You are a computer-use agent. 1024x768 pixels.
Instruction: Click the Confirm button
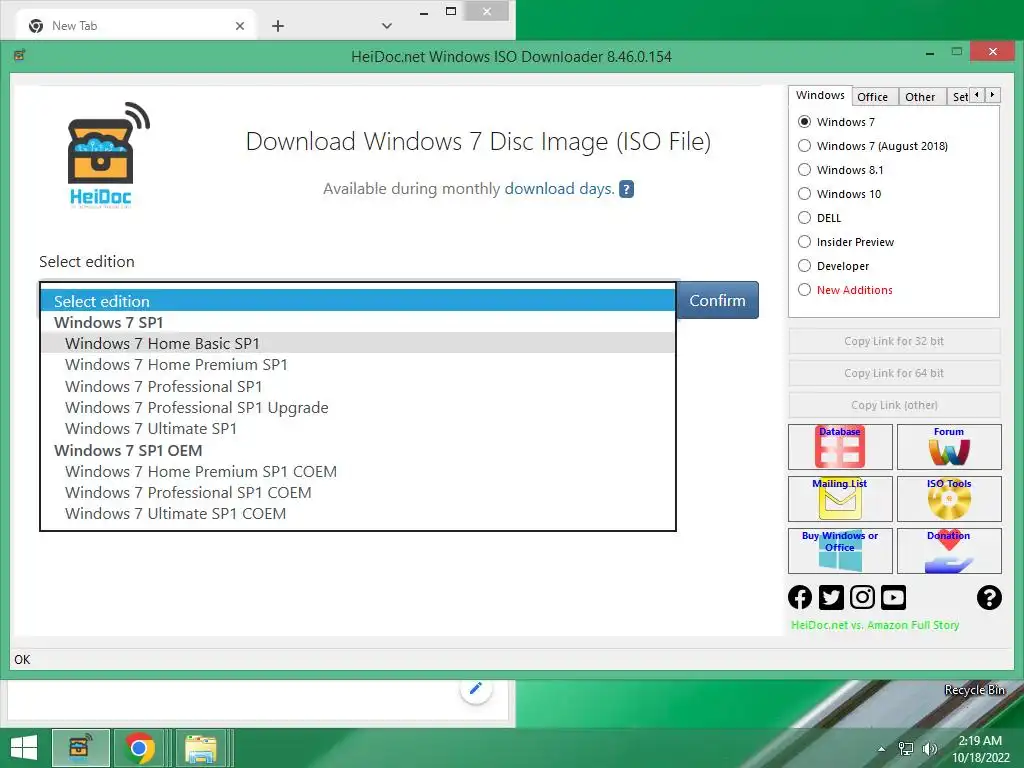click(717, 300)
